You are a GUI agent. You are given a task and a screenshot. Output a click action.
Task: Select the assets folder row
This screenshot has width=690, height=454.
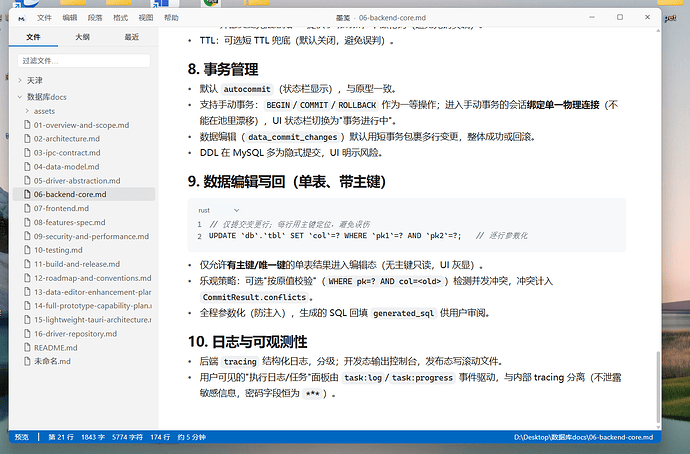(84, 111)
